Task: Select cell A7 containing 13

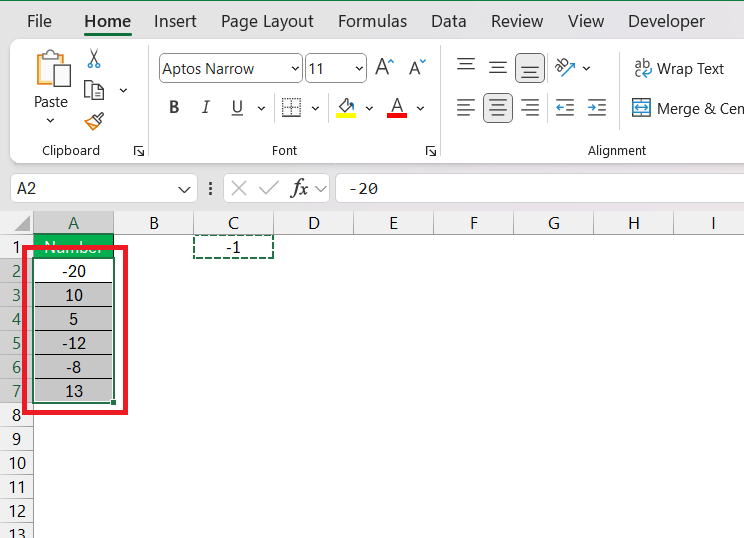Action: 74,391
